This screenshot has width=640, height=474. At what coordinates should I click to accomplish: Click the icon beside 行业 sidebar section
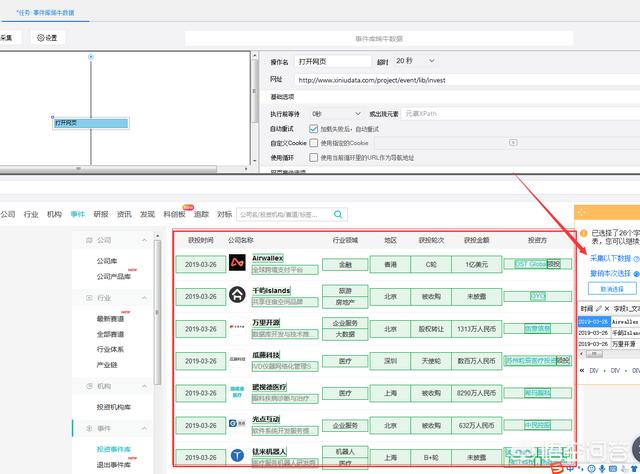89,298
